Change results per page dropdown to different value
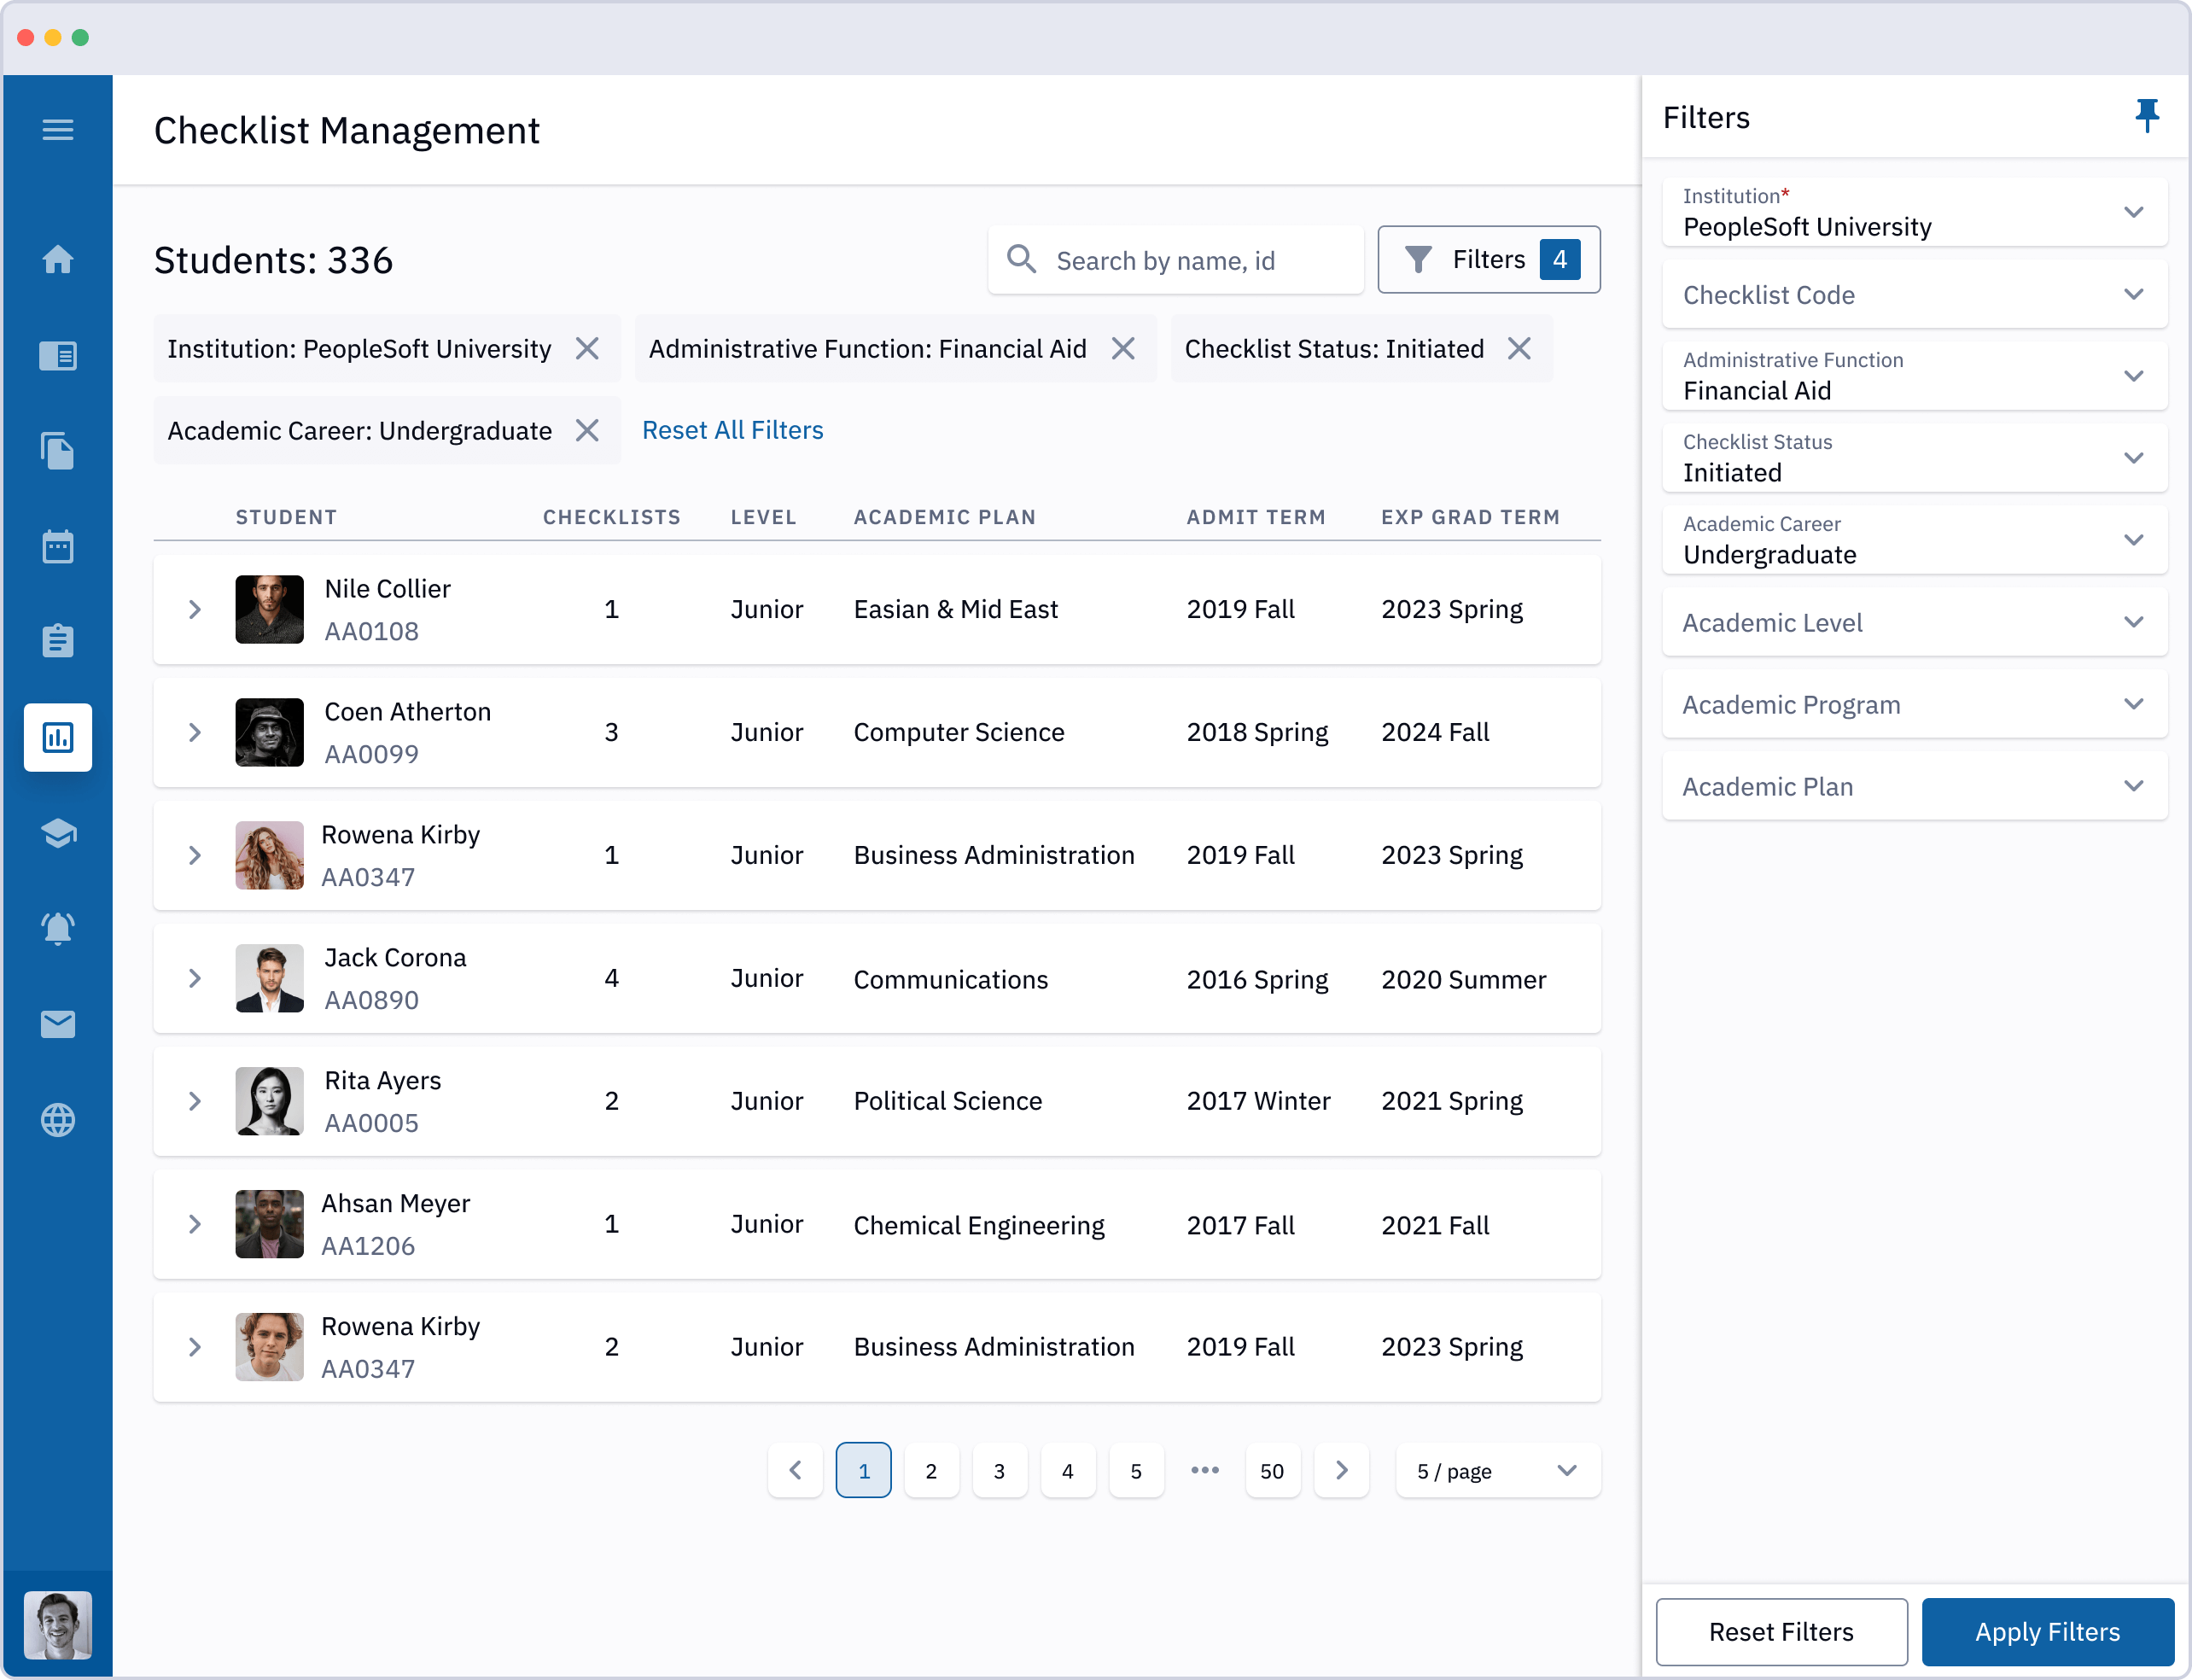 1493,1468
